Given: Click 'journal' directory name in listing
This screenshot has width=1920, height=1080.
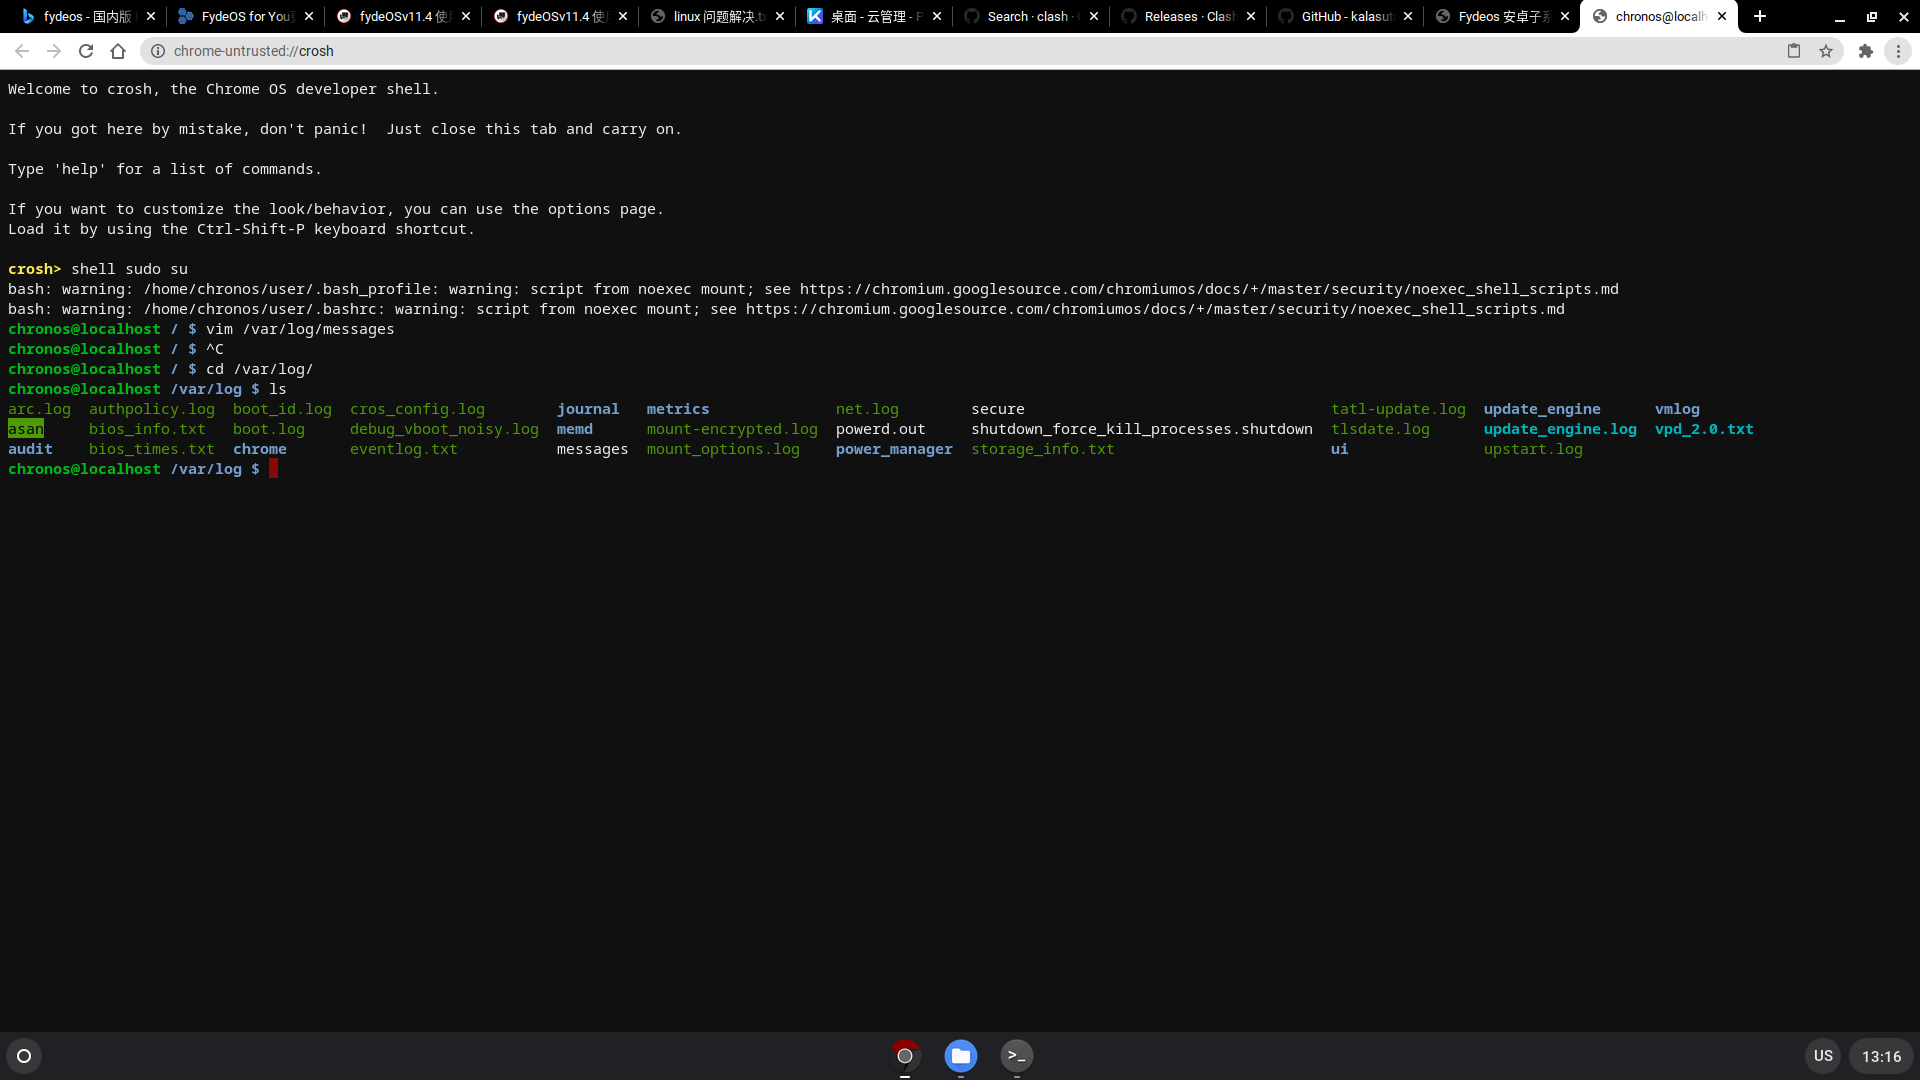Looking at the screenshot, I should click(588, 409).
